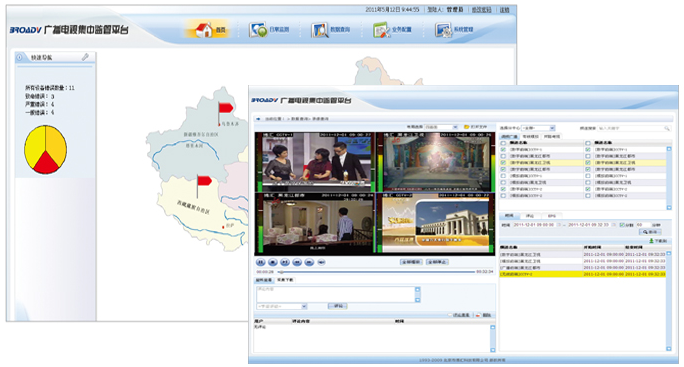Click the 修改密码 link in top bar
This screenshot has height=367, width=684.
(482, 10)
